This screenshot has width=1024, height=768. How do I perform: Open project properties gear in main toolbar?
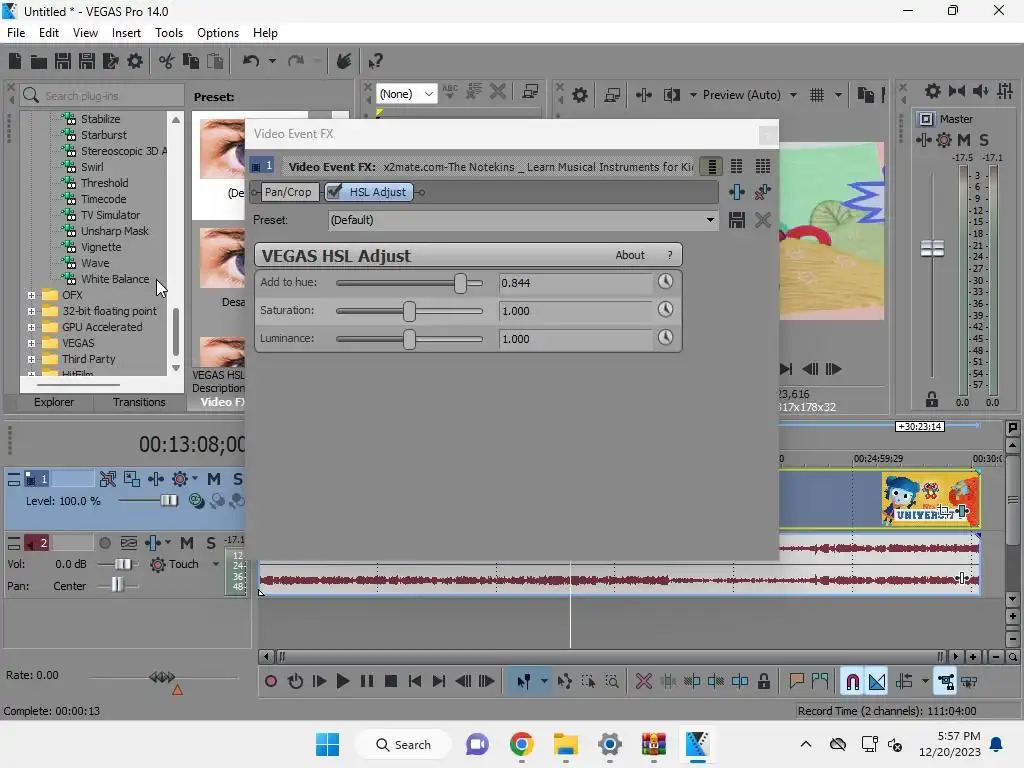pyautogui.click(x=135, y=61)
